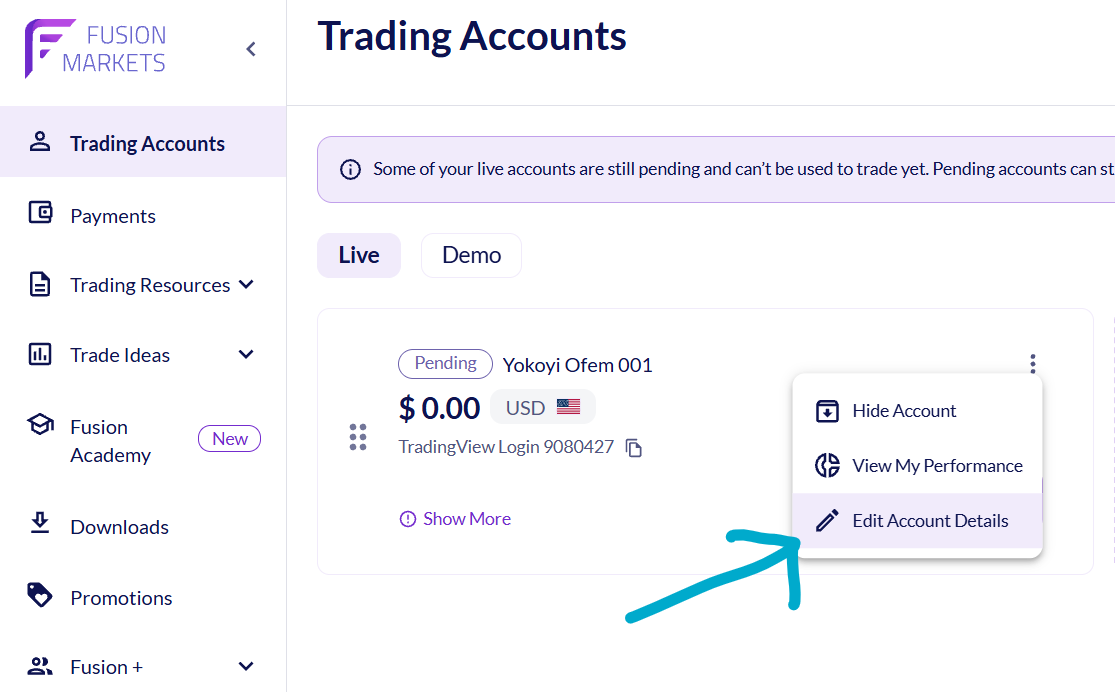Click the Downloads arrow icon
The height and width of the screenshot is (692, 1115).
pyautogui.click(x=40, y=523)
